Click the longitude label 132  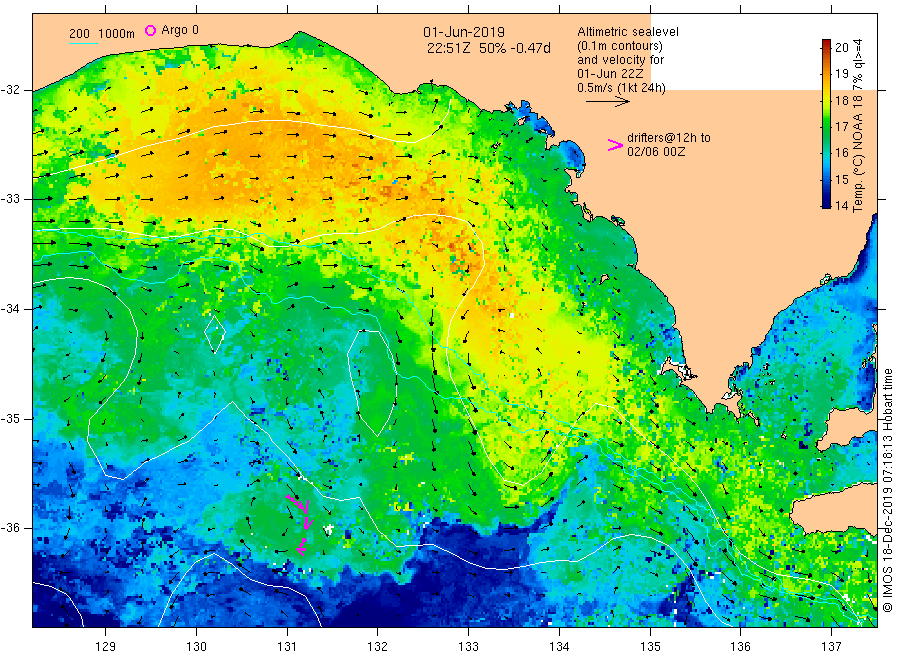pos(378,647)
